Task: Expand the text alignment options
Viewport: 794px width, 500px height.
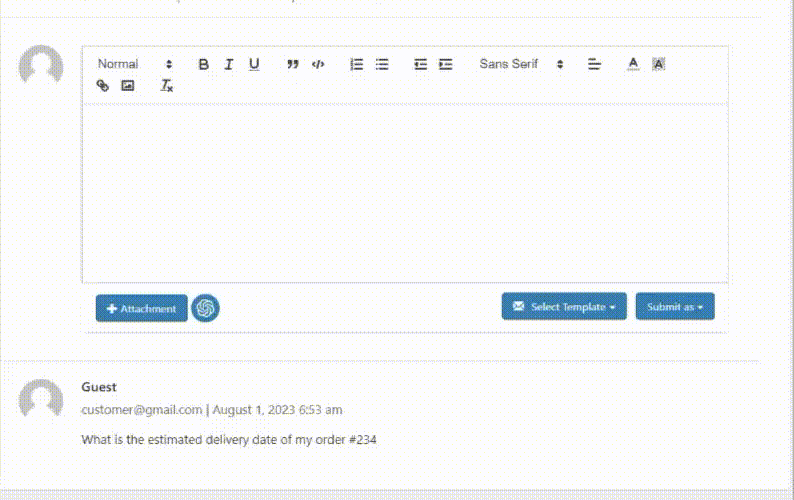Action: [x=594, y=64]
